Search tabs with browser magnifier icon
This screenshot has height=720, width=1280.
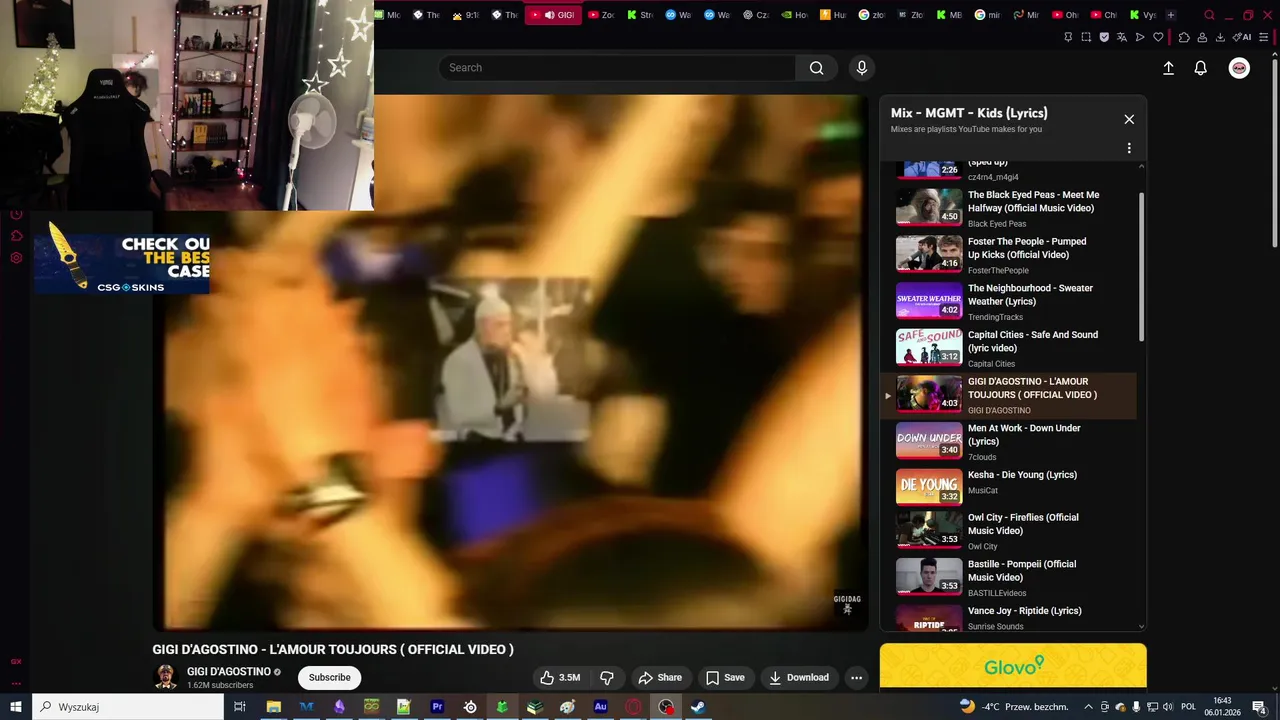pyautogui.click(x=1209, y=15)
